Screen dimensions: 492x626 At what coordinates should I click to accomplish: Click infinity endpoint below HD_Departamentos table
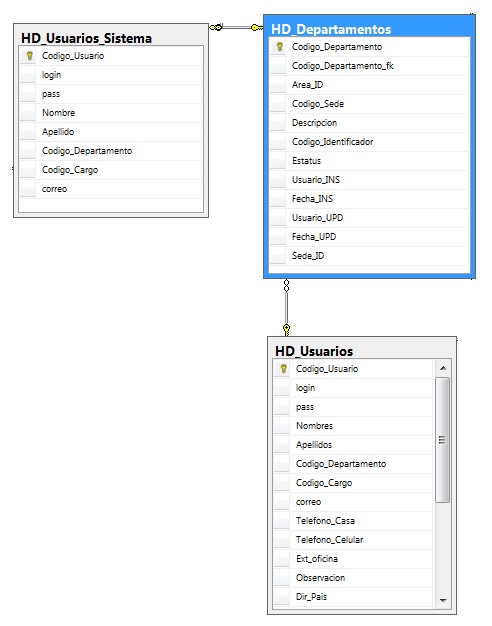(x=286, y=285)
